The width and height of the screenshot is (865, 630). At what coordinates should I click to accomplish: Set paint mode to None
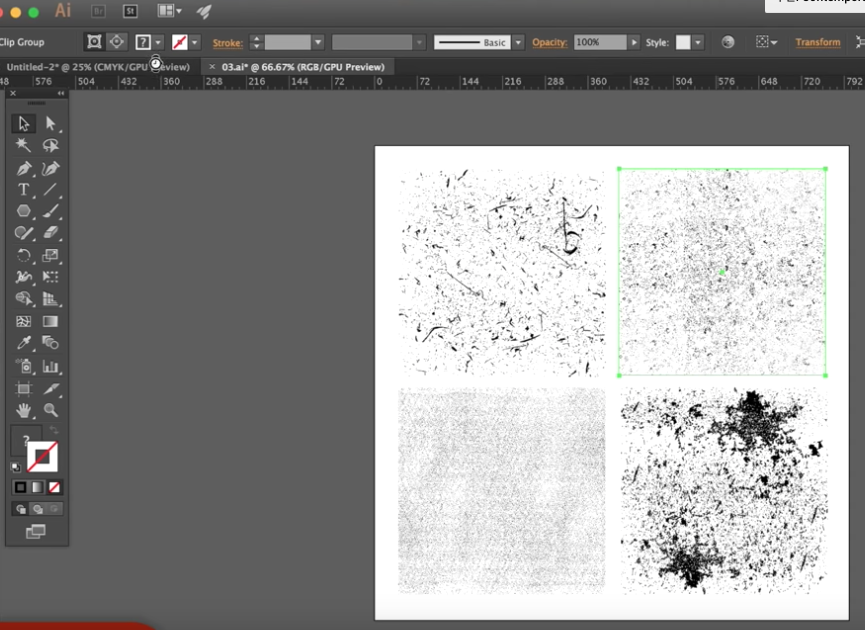[x=54, y=487]
